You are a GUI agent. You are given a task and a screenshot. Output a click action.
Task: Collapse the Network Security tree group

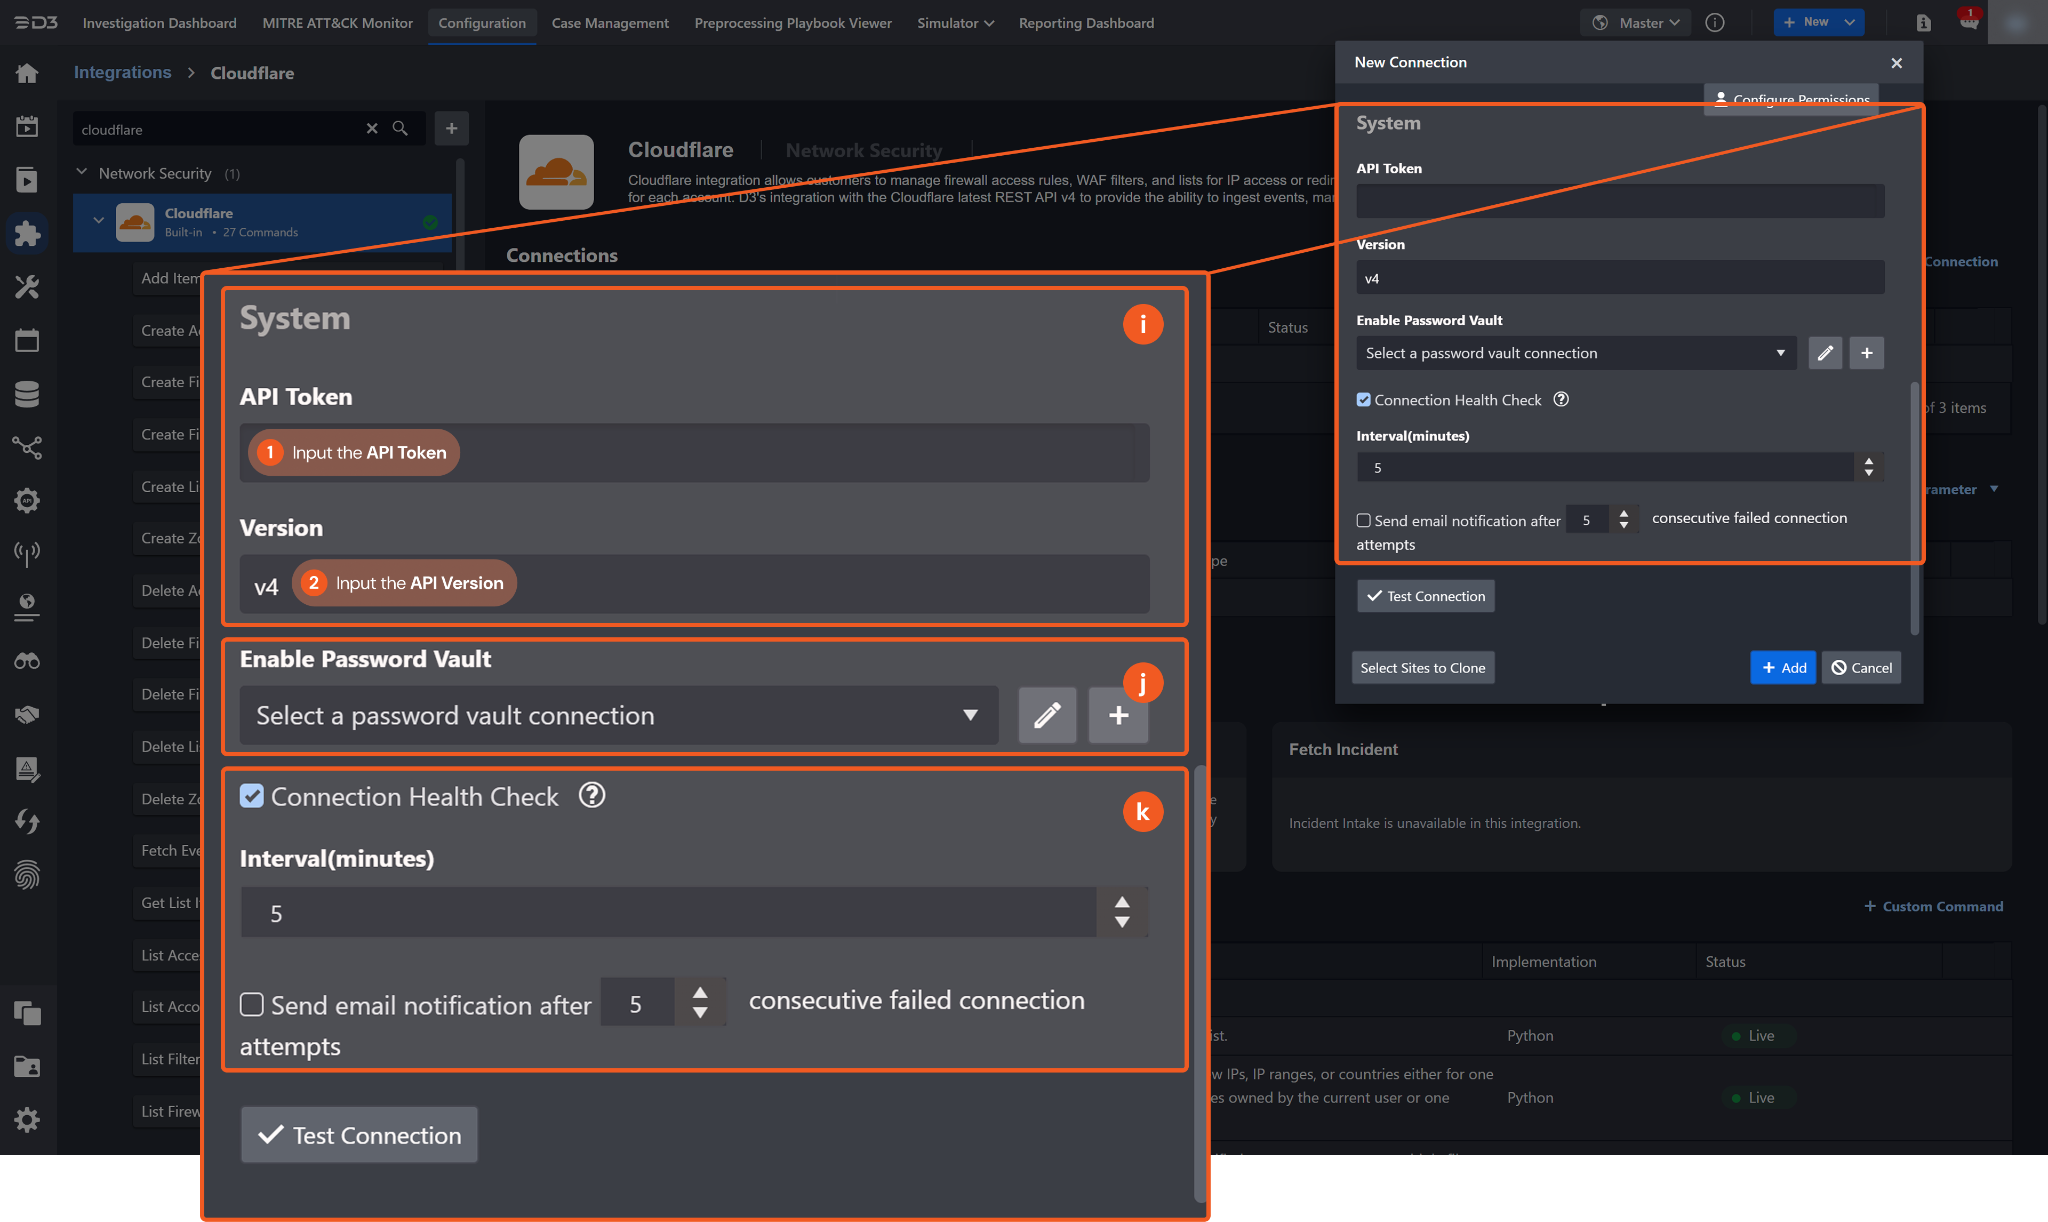(x=82, y=173)
